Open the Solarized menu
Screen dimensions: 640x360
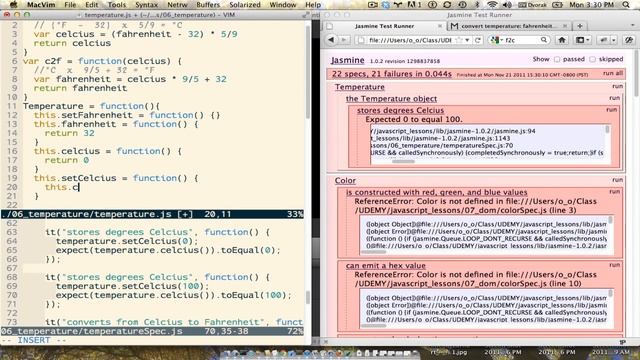coord(245,5)
